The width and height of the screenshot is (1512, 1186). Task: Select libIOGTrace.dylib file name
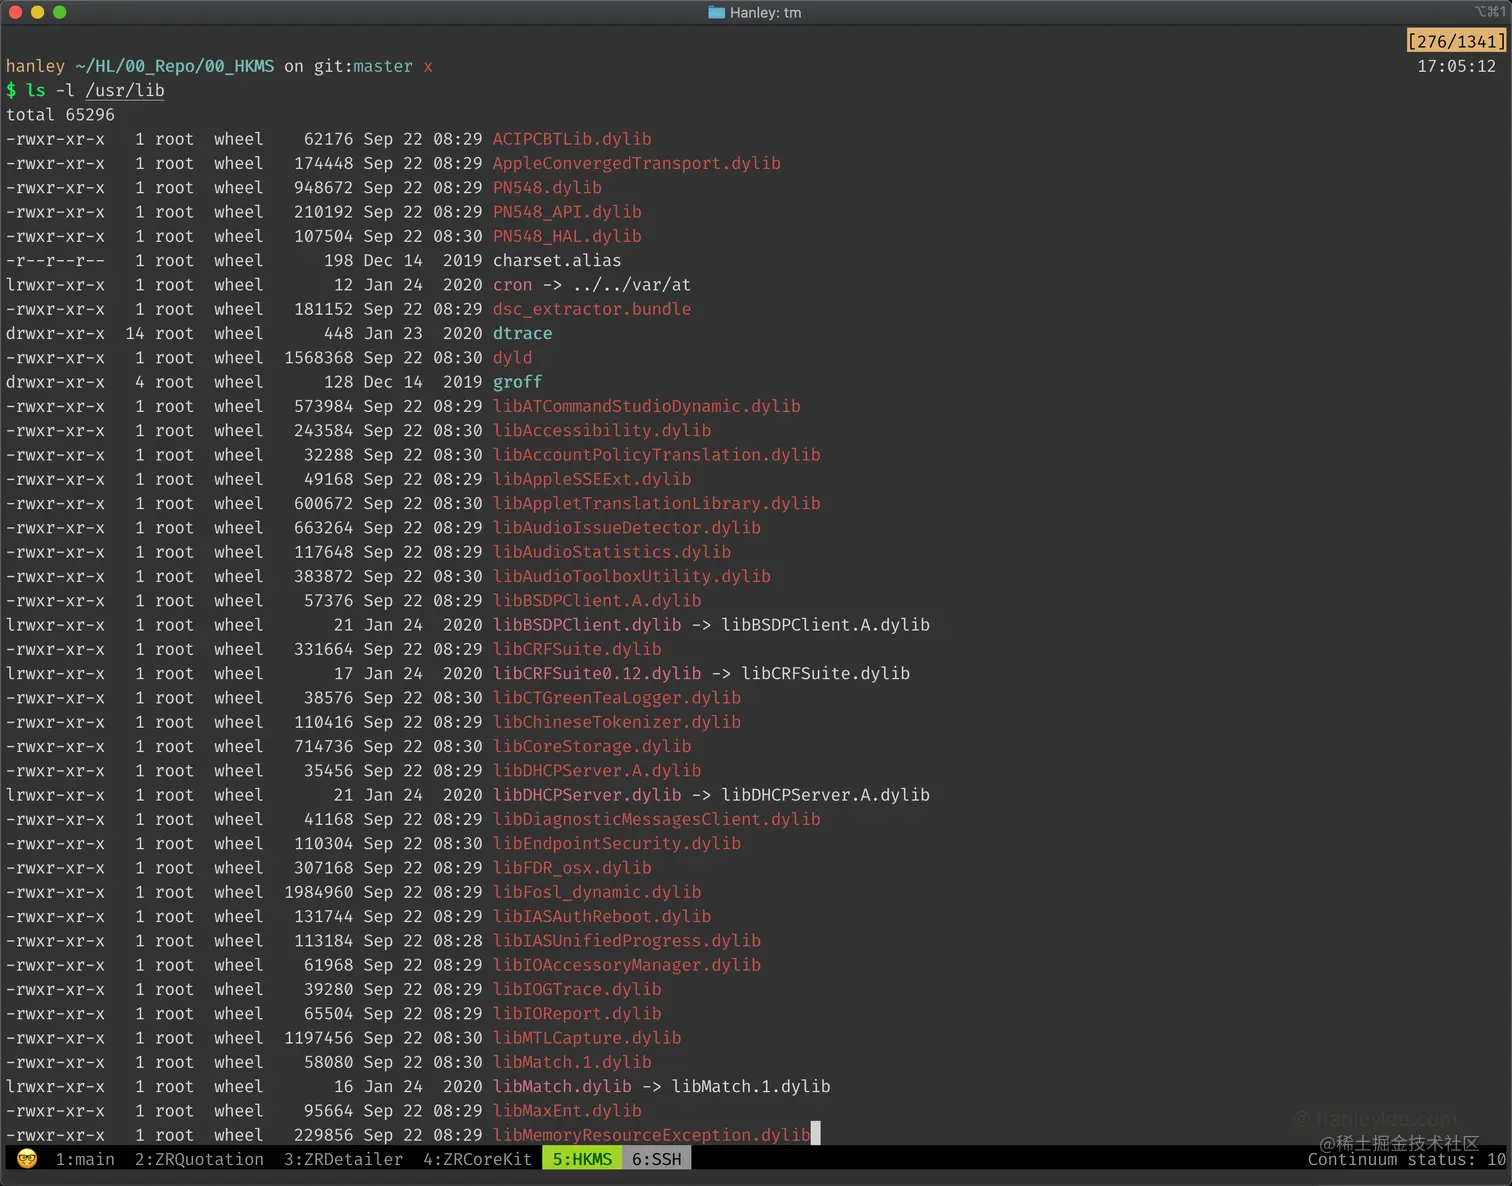pos(577,989)
